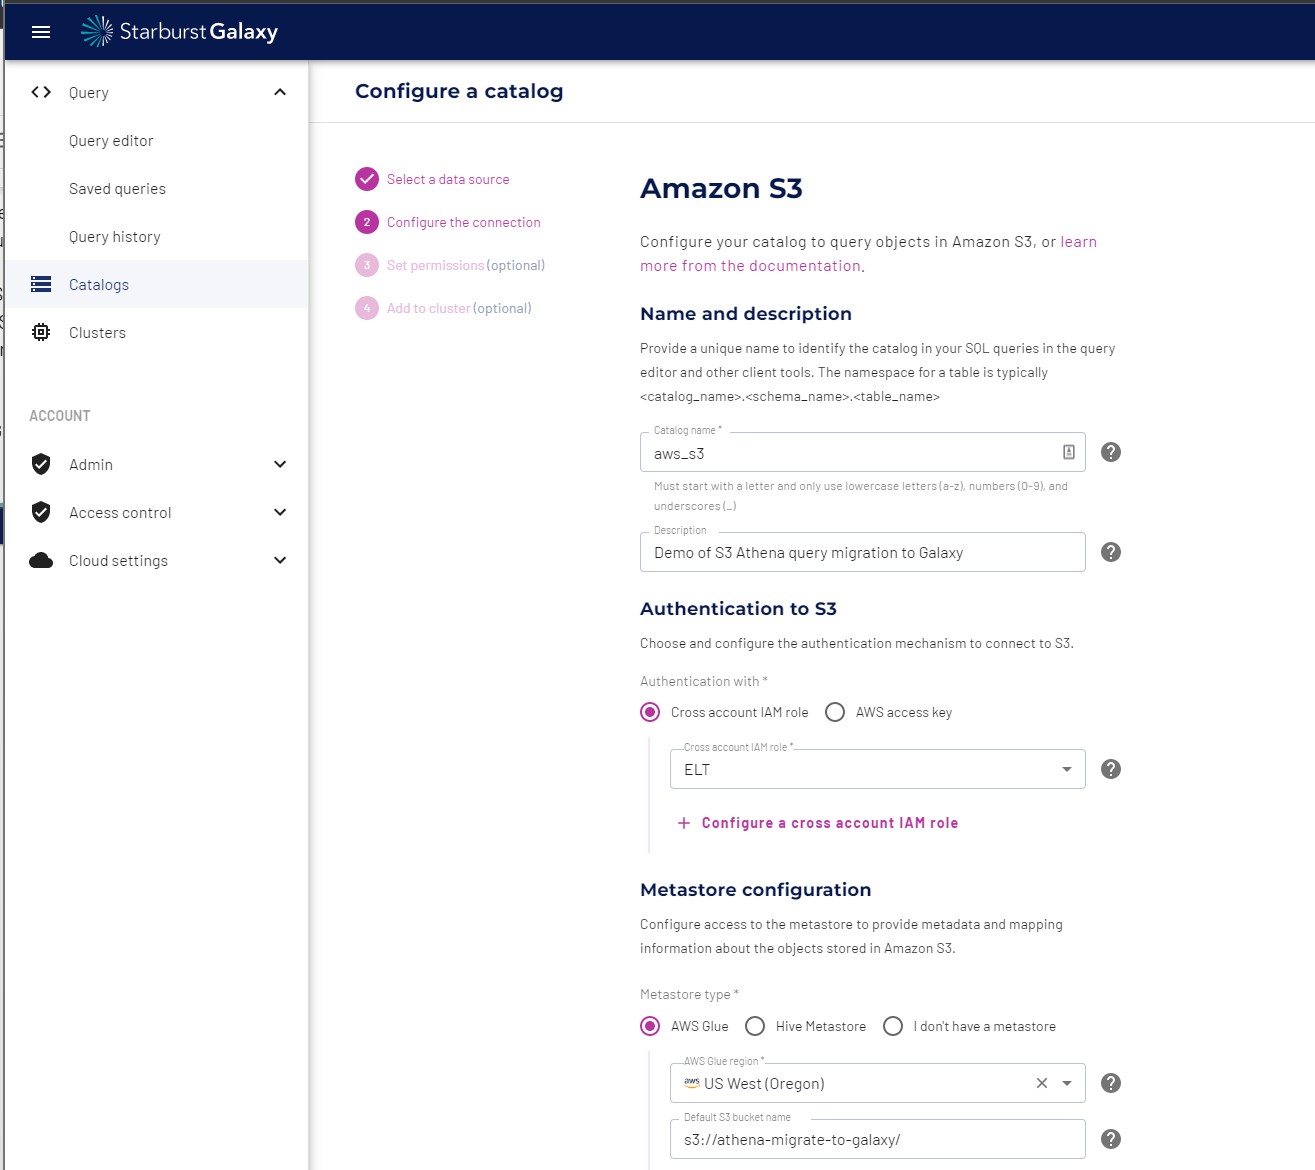Click the Cloud settings menu label
The image size is (1315, 1170).
(x=118, y=561)
